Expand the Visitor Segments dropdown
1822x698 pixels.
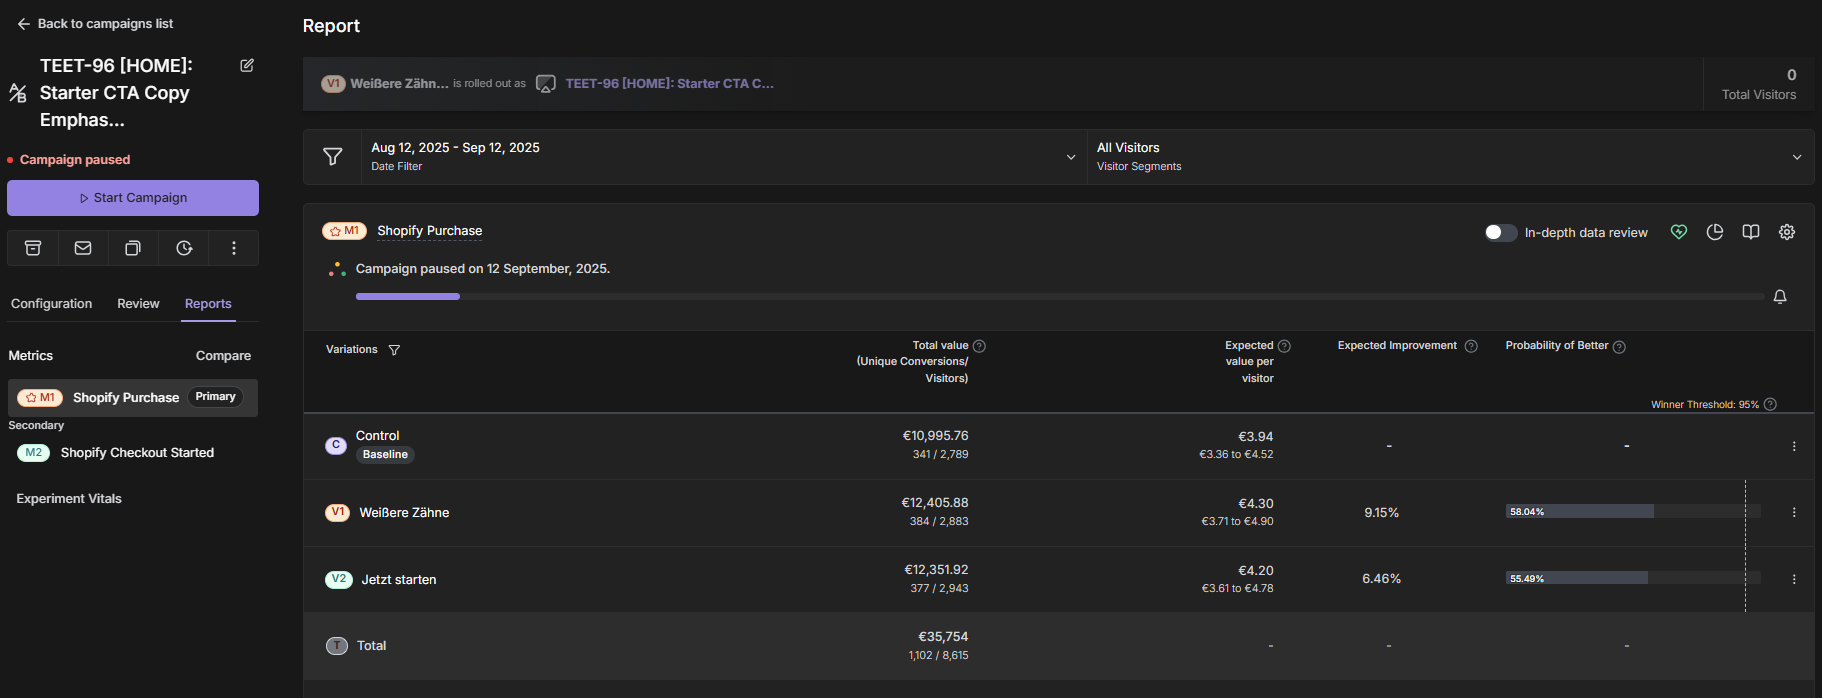1449,157
